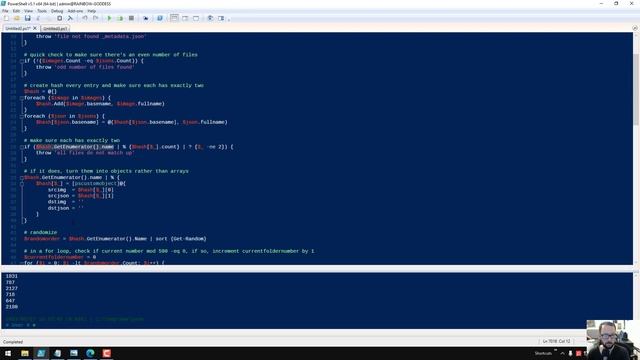Click the red app icon in taskbar
This screenshot has width=640, height=360.
click(x=107, y=353)
